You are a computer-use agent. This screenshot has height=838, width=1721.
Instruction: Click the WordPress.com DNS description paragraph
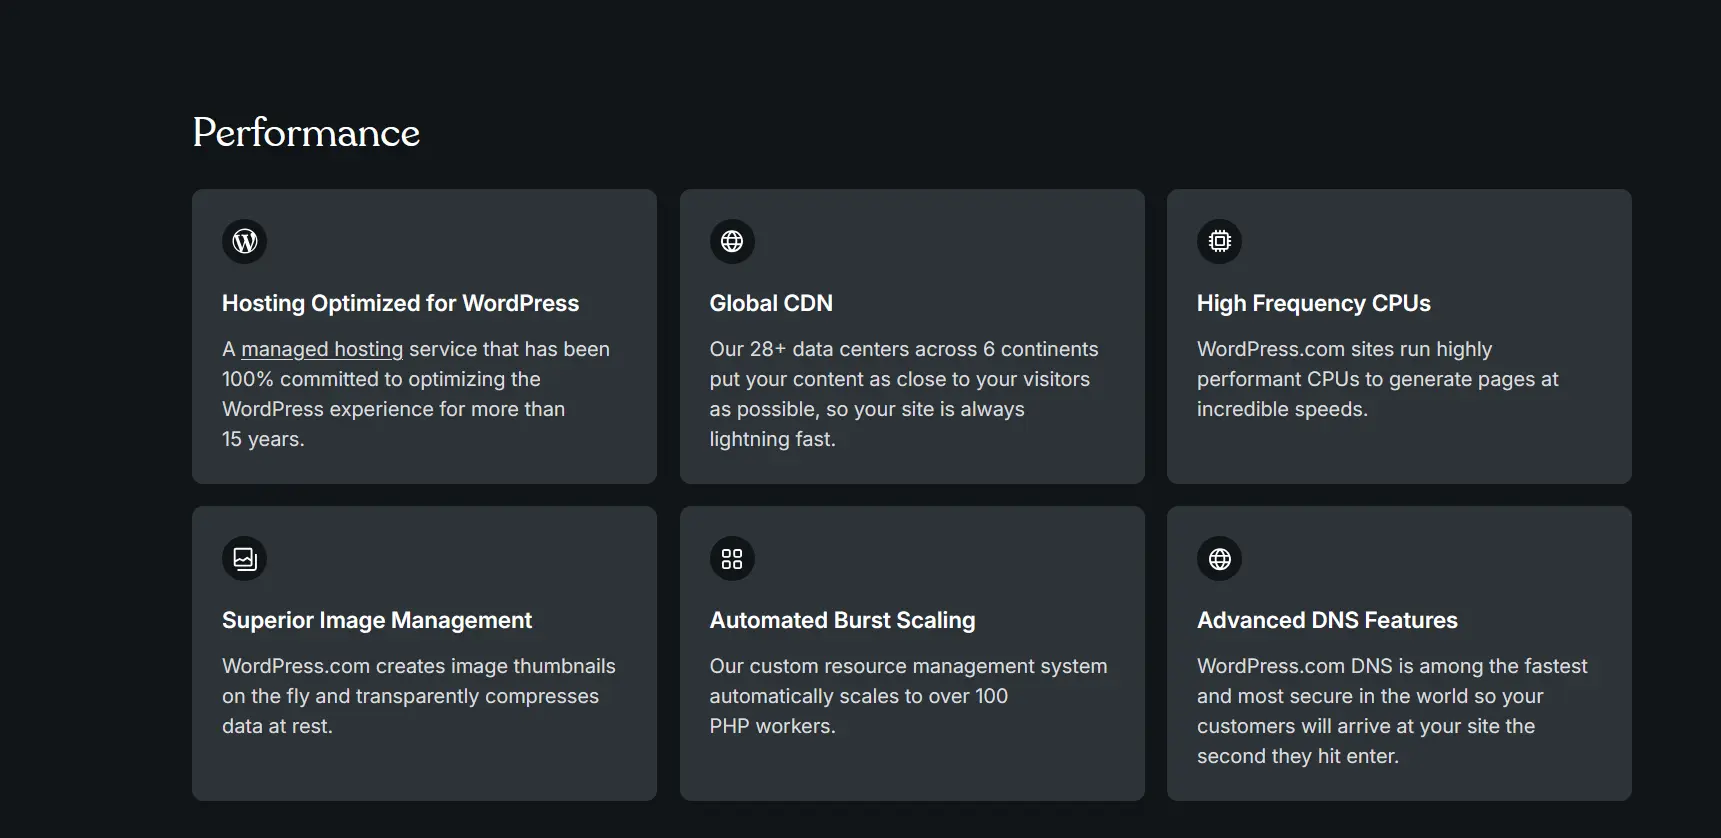click(1391, 711)
